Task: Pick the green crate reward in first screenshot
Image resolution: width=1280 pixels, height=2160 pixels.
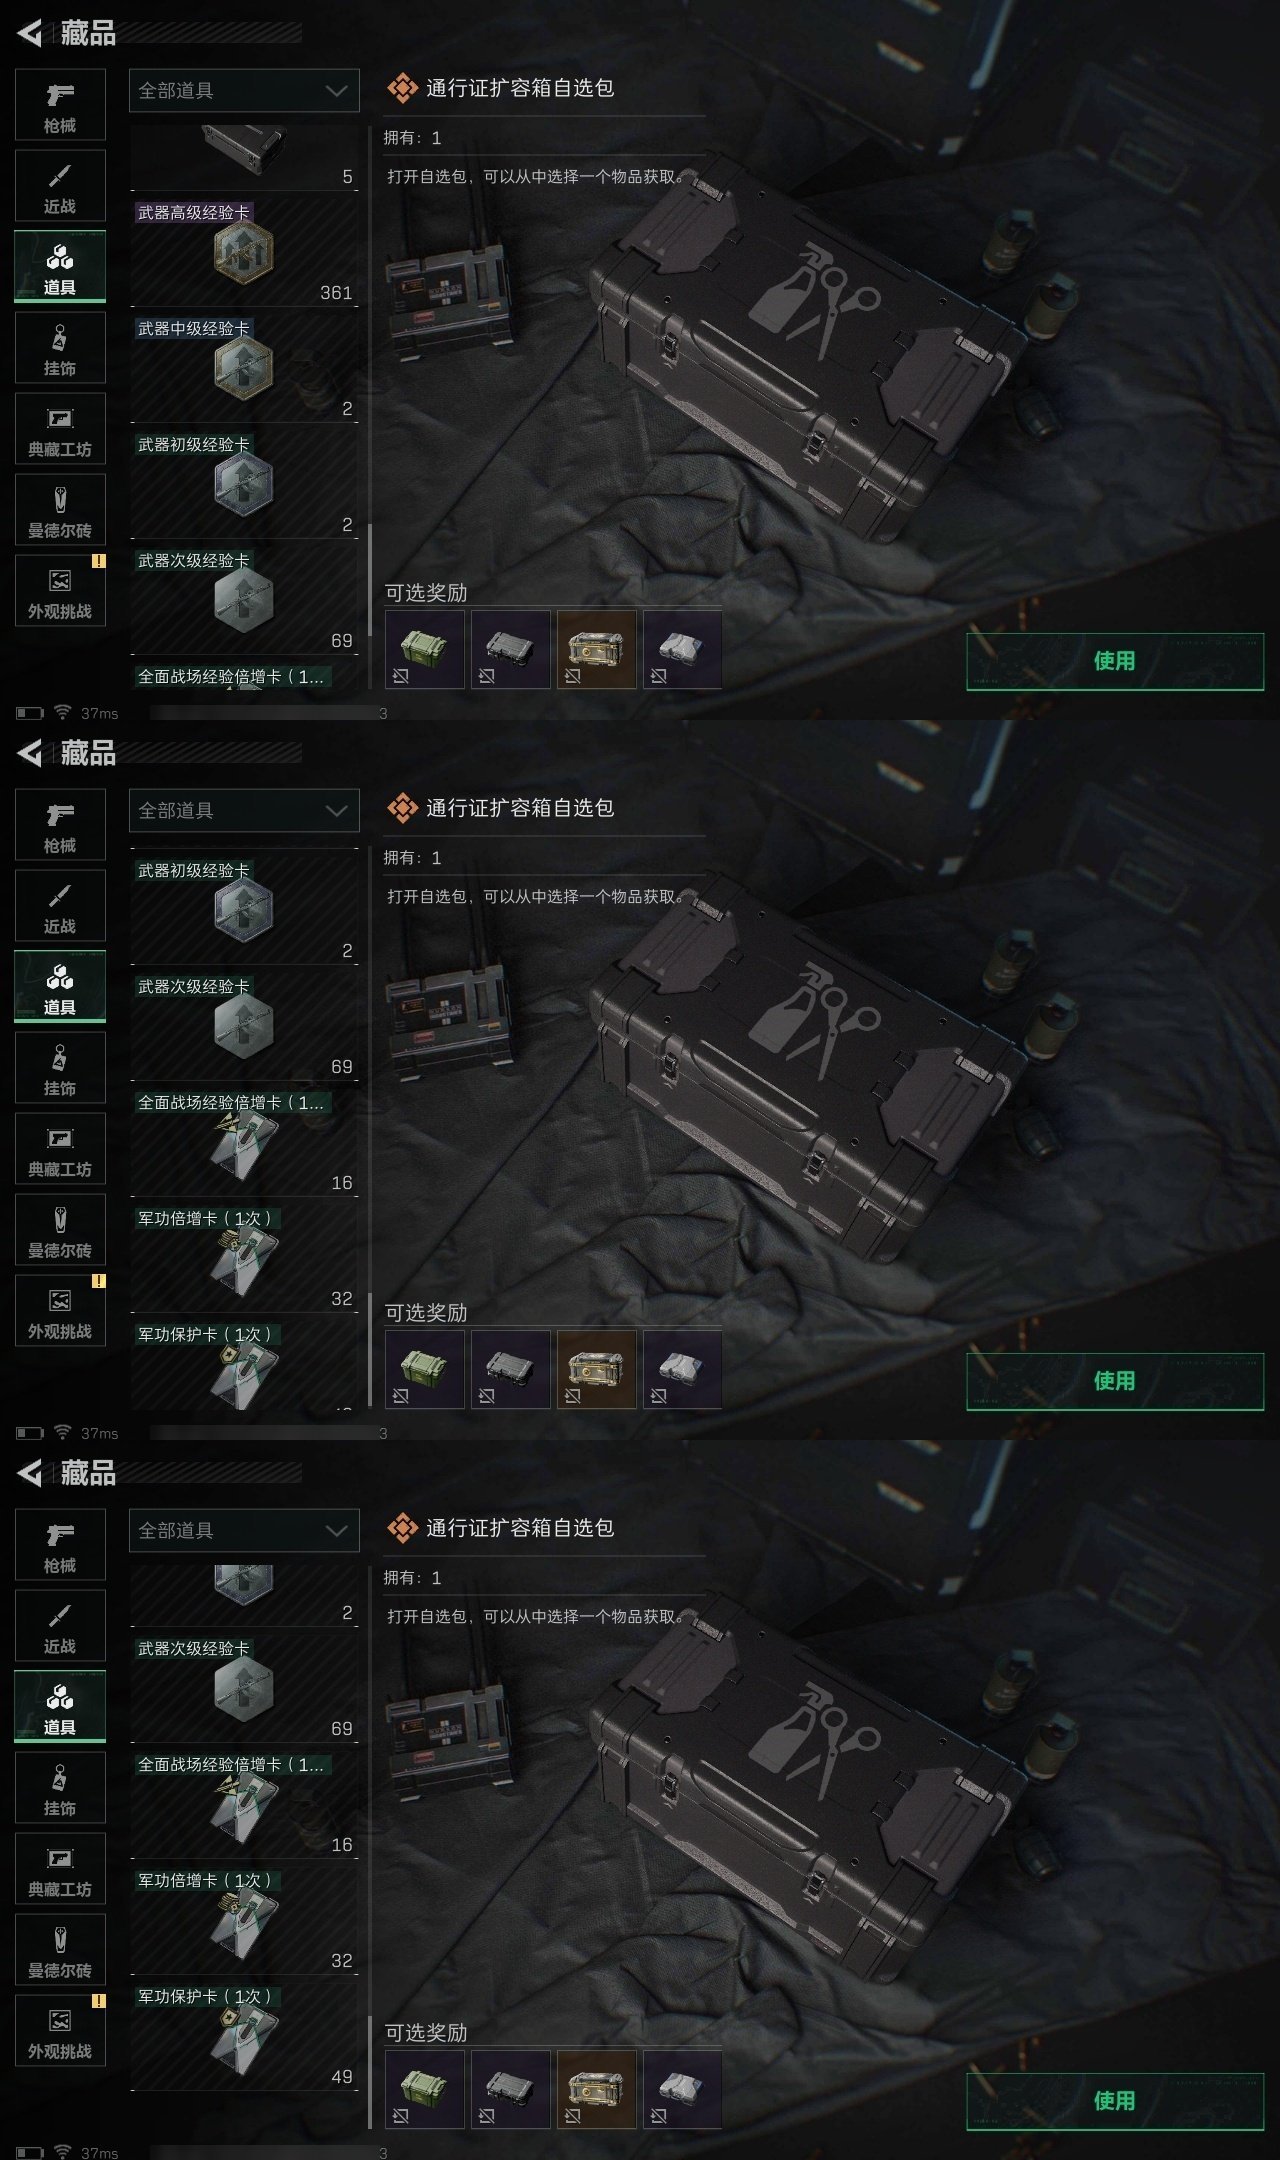Action: [x=425, y=650]
